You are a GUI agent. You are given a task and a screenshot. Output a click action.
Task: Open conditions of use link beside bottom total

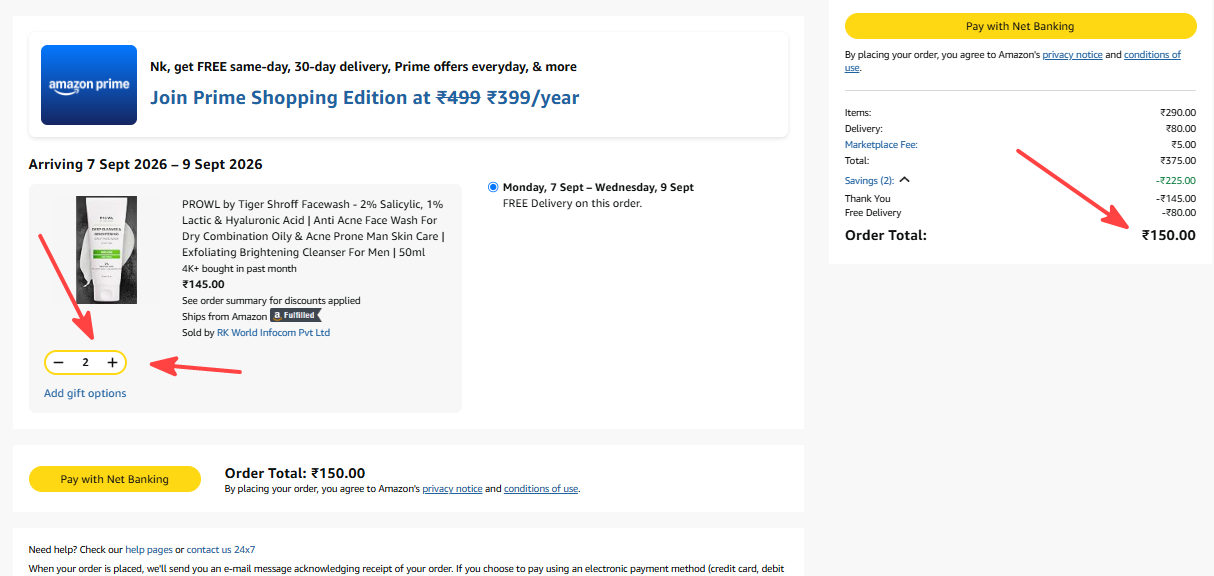[541, 489]
